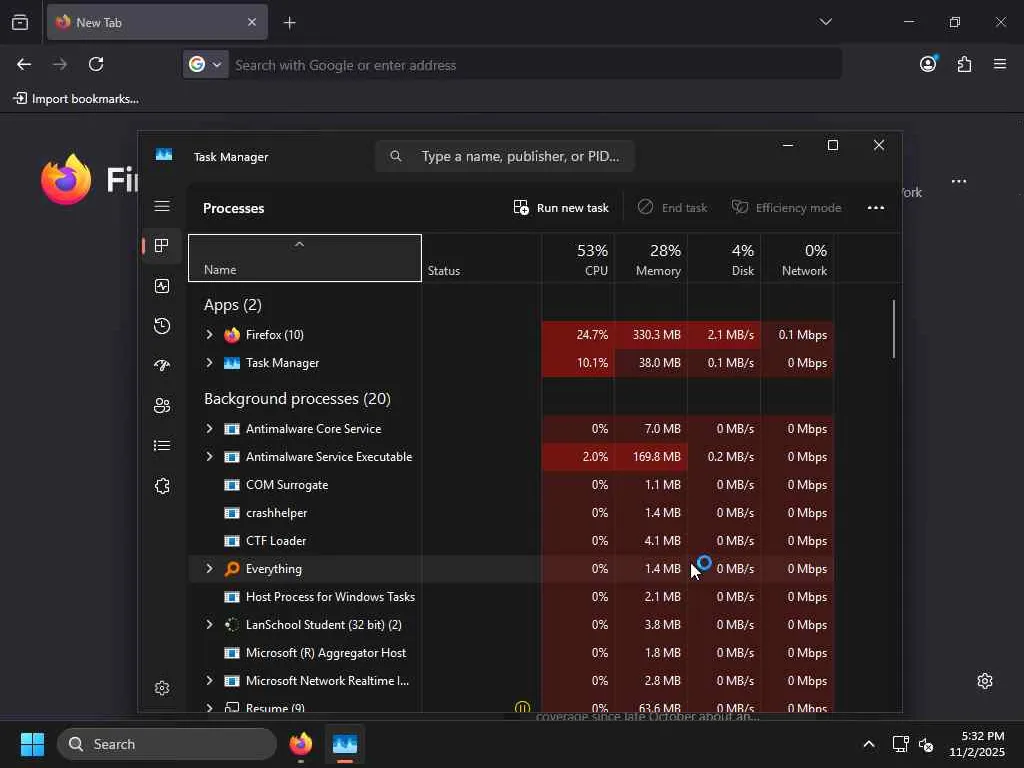
Task: Open Task Manager settings gear
Action: coord(162,688)
